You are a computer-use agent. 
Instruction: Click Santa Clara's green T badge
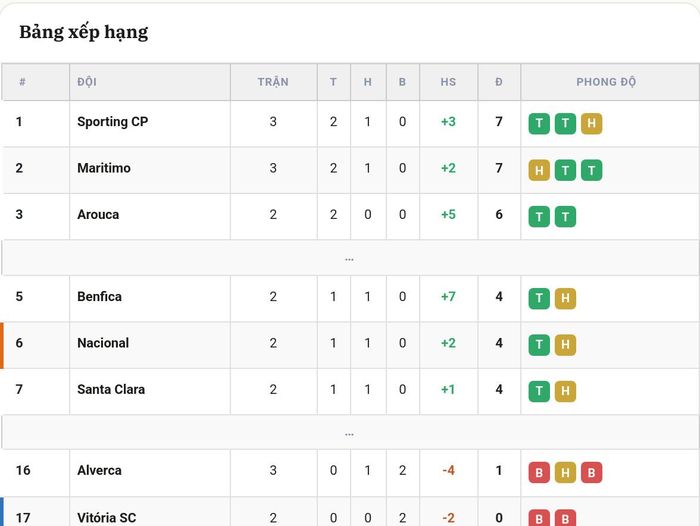click(539, 391)
